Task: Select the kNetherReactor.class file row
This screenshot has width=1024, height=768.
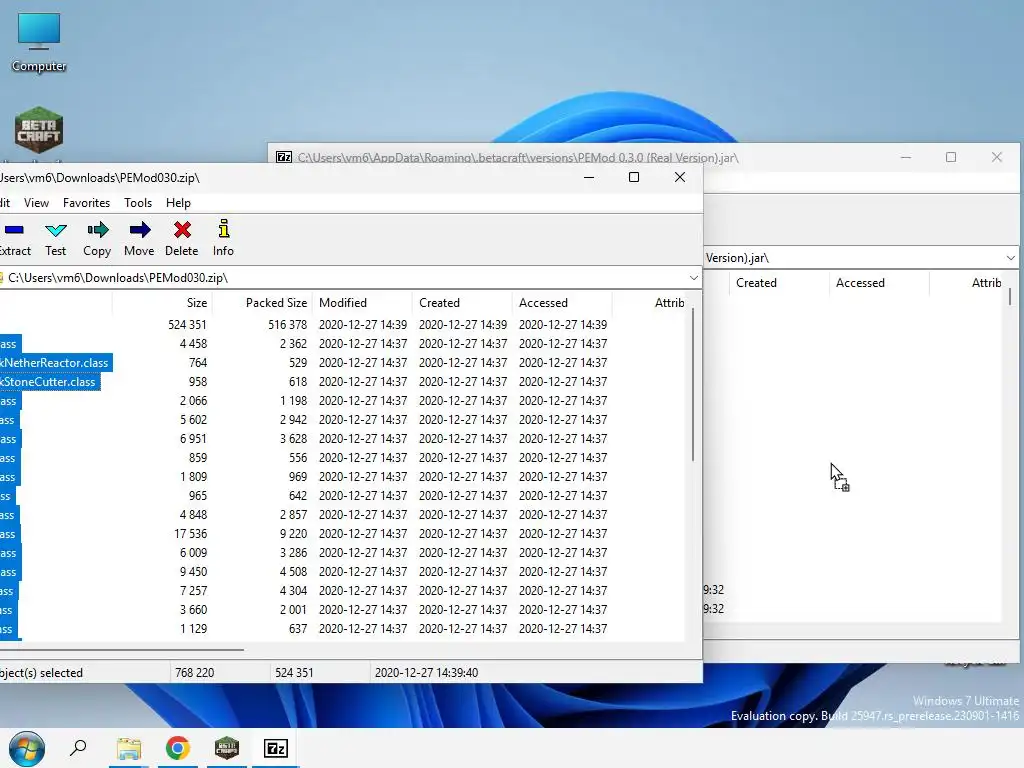Action: (54, 363)
